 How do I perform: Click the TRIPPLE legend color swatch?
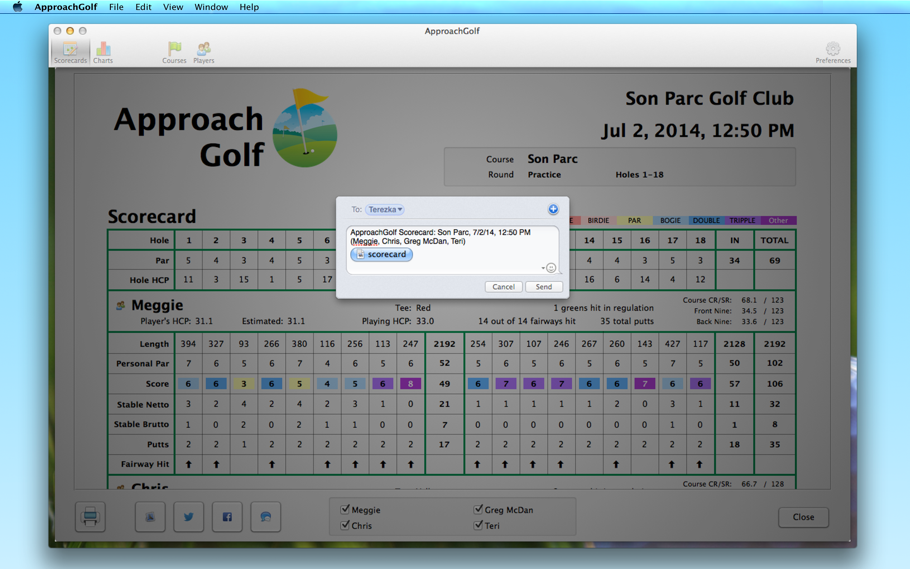742,221
